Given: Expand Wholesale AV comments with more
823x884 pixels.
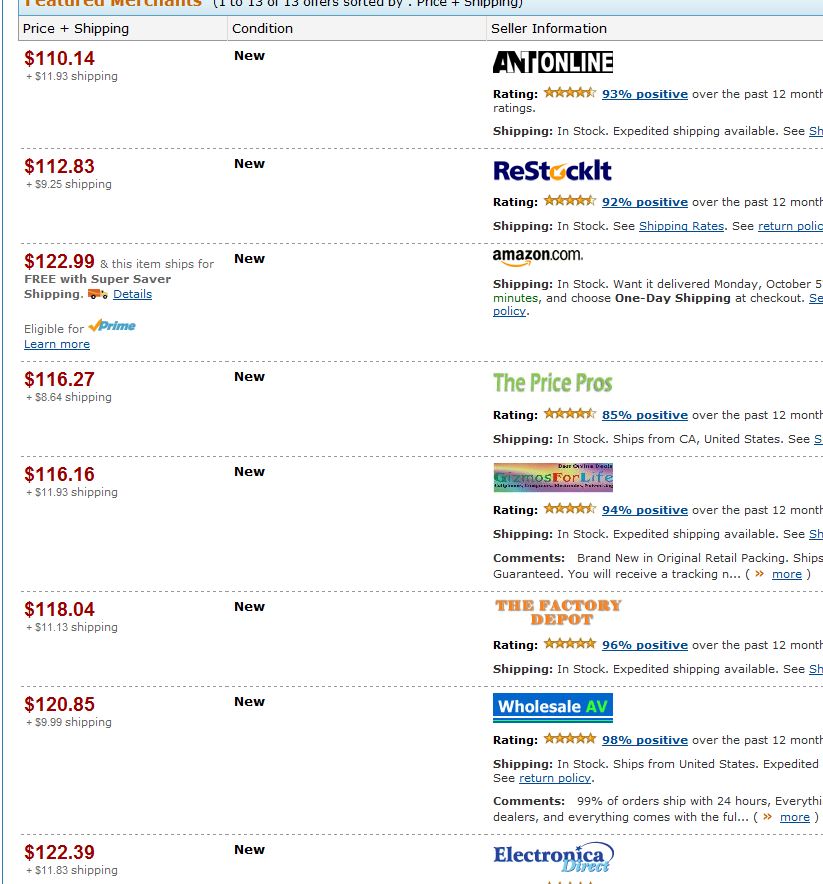Looking at the screenshot, I should [795, 817].
